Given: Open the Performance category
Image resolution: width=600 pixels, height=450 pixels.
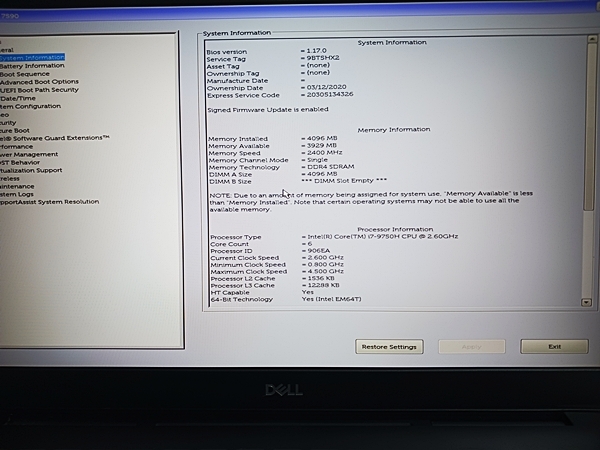Looking at the screenshot, I should pyautogui.click(x=16, y=147).
